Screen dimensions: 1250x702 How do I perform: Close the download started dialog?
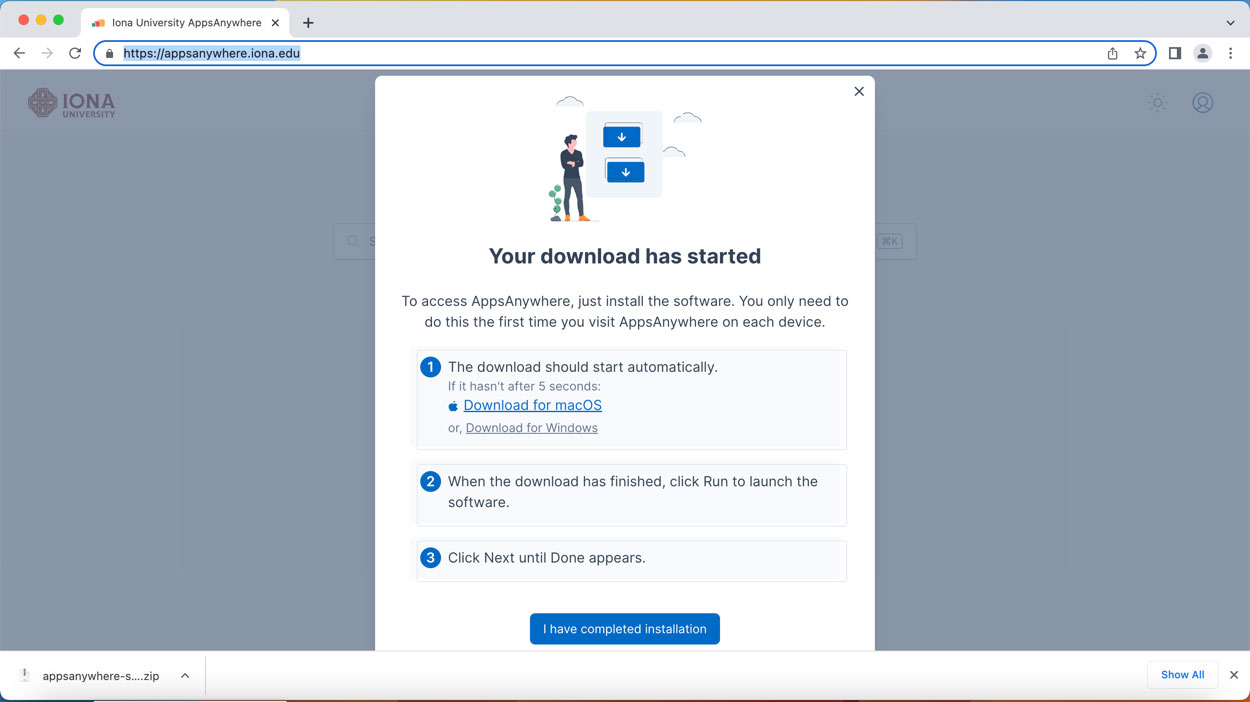[x=858, y=91]
